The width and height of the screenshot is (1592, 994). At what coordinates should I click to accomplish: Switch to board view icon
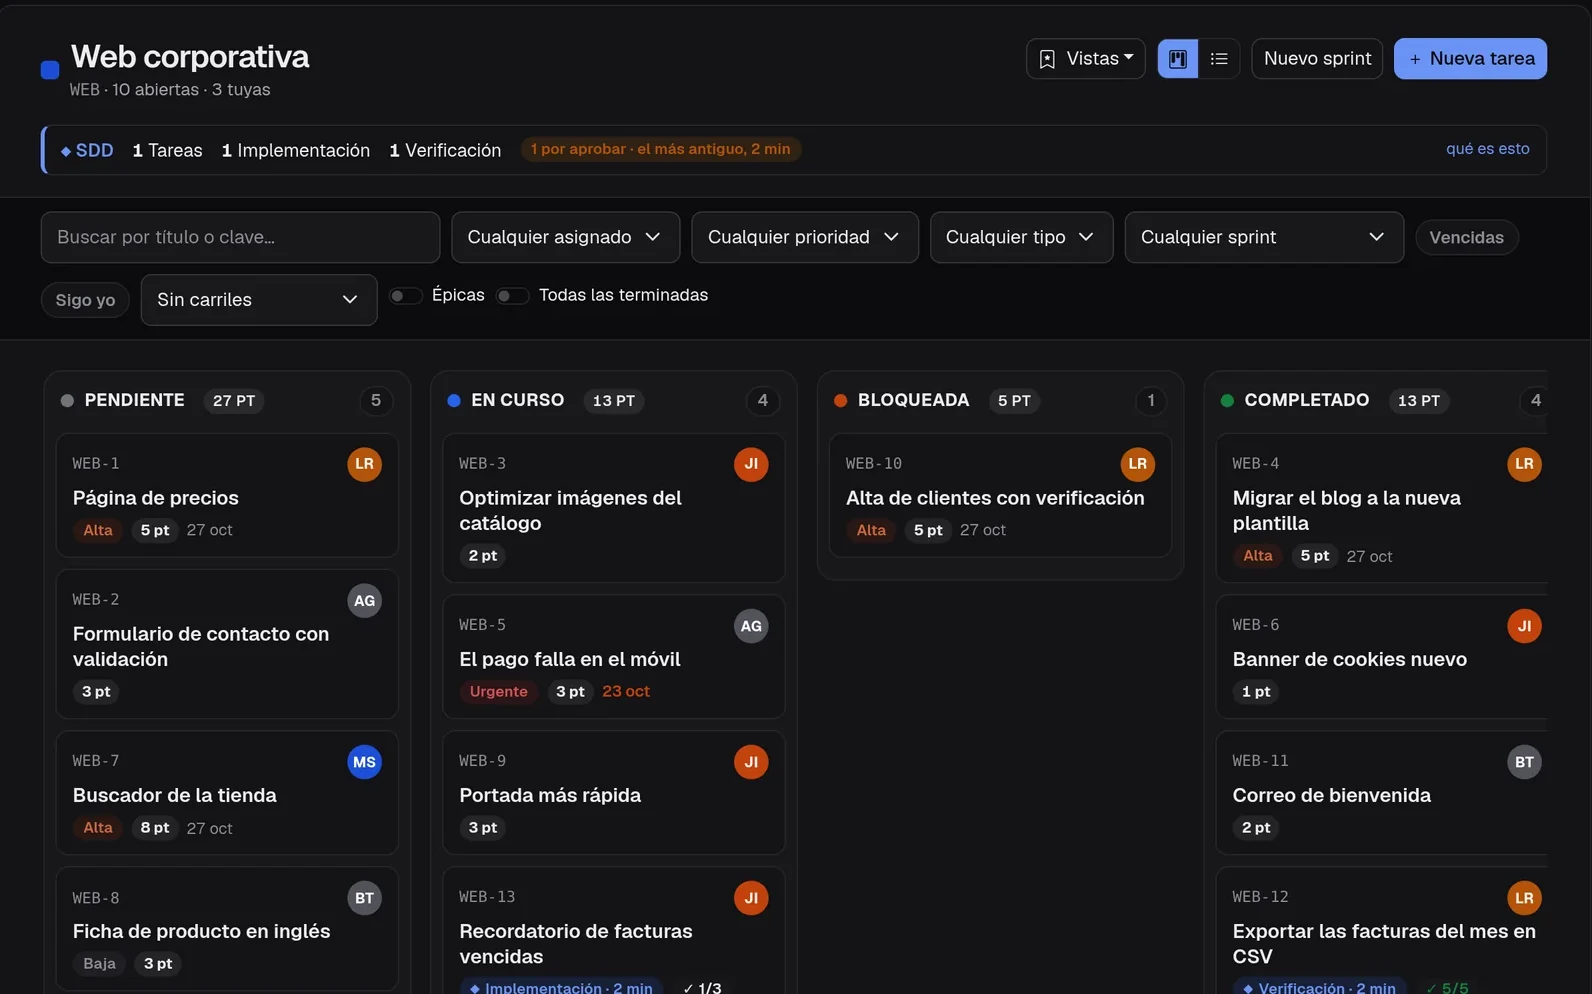click(1177, 59)
